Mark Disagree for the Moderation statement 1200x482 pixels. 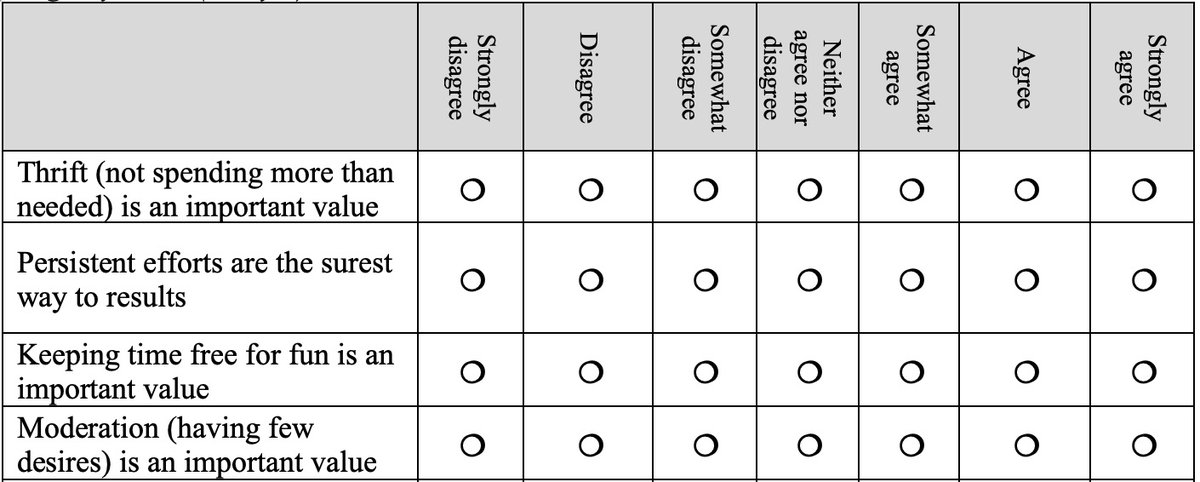click(590, 443)
